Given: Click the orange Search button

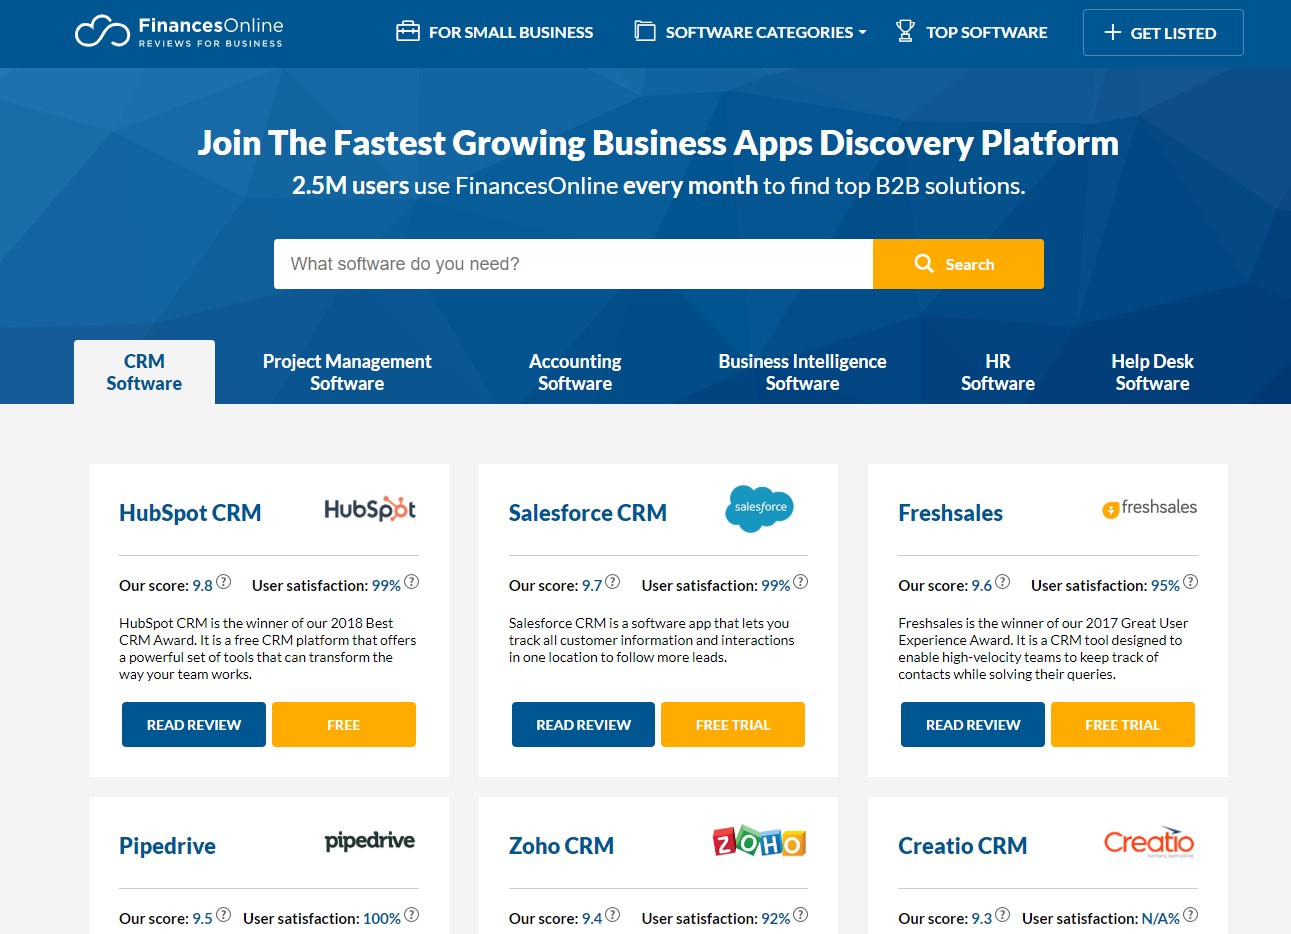Looking at the screenshot, I should tap(958, 264).
